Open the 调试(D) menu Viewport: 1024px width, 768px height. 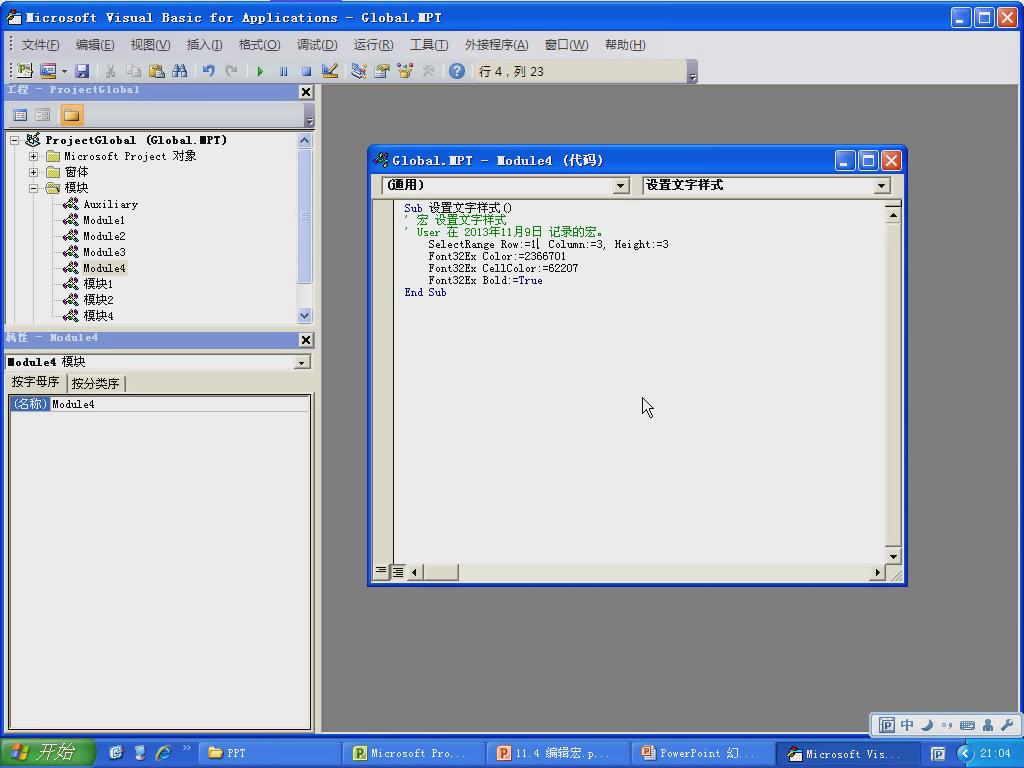pos(317,44)
